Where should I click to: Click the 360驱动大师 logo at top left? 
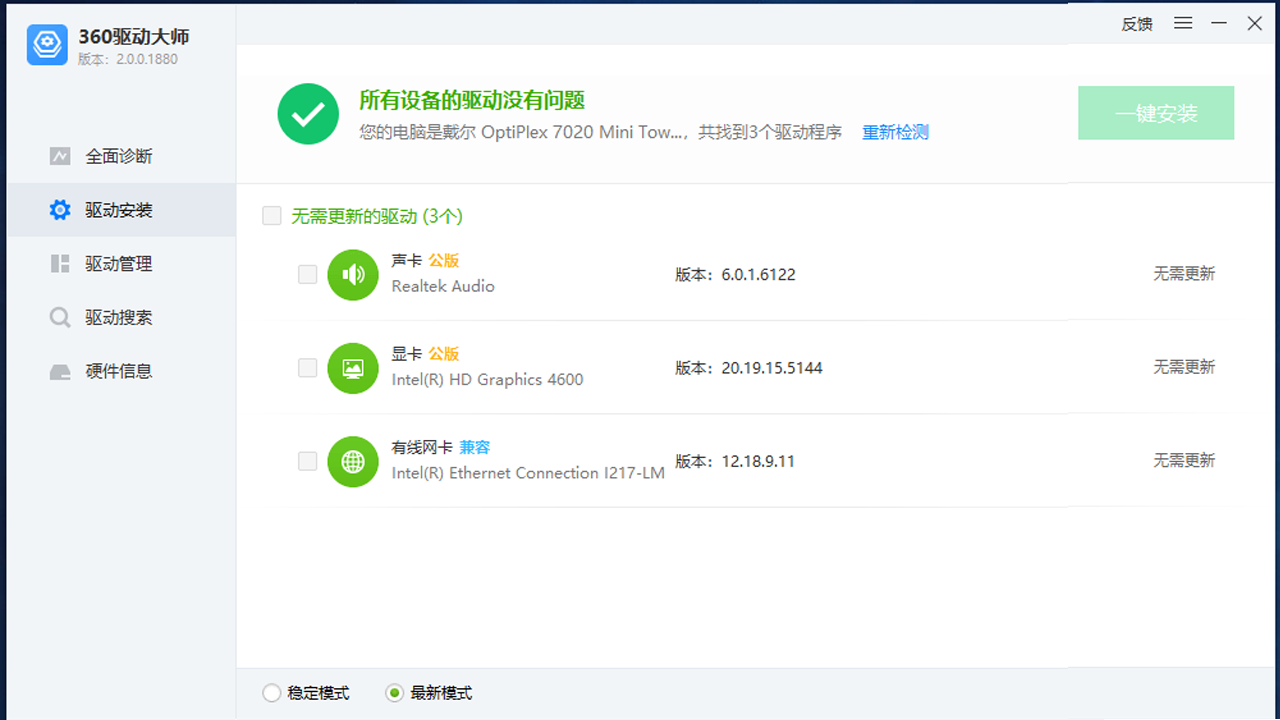pyautogui.click(x=46, y=45)
